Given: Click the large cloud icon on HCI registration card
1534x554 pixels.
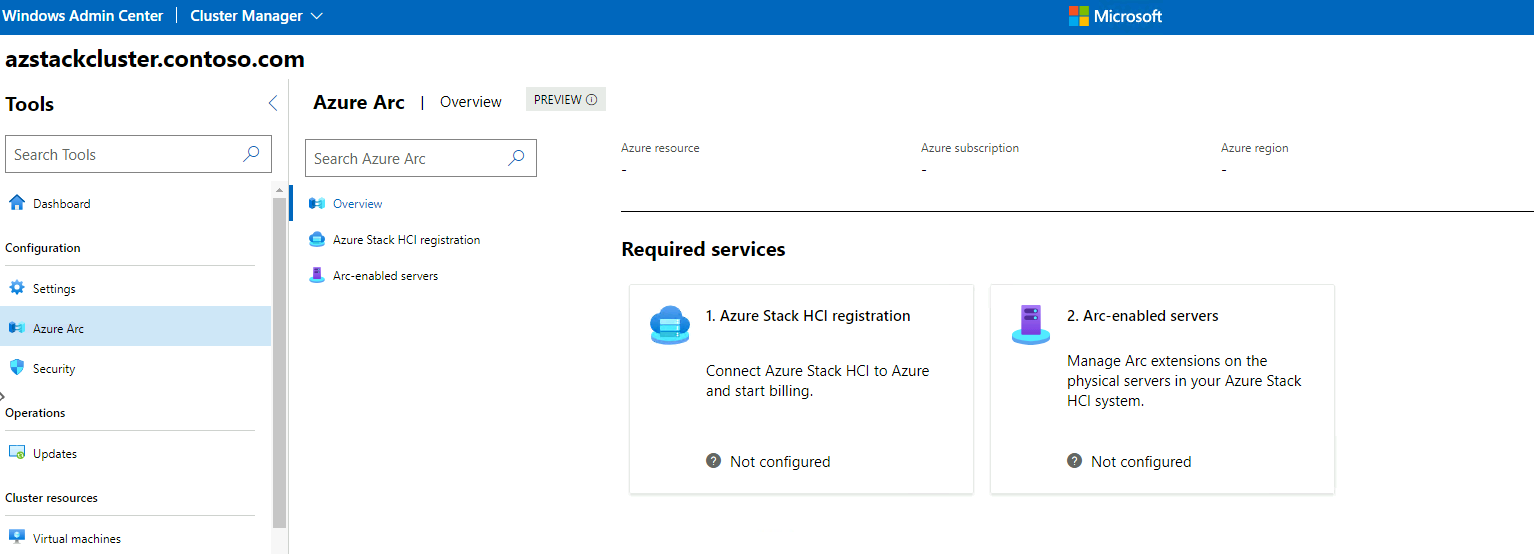Looking at the screenshot, I should tap(670, 325).
